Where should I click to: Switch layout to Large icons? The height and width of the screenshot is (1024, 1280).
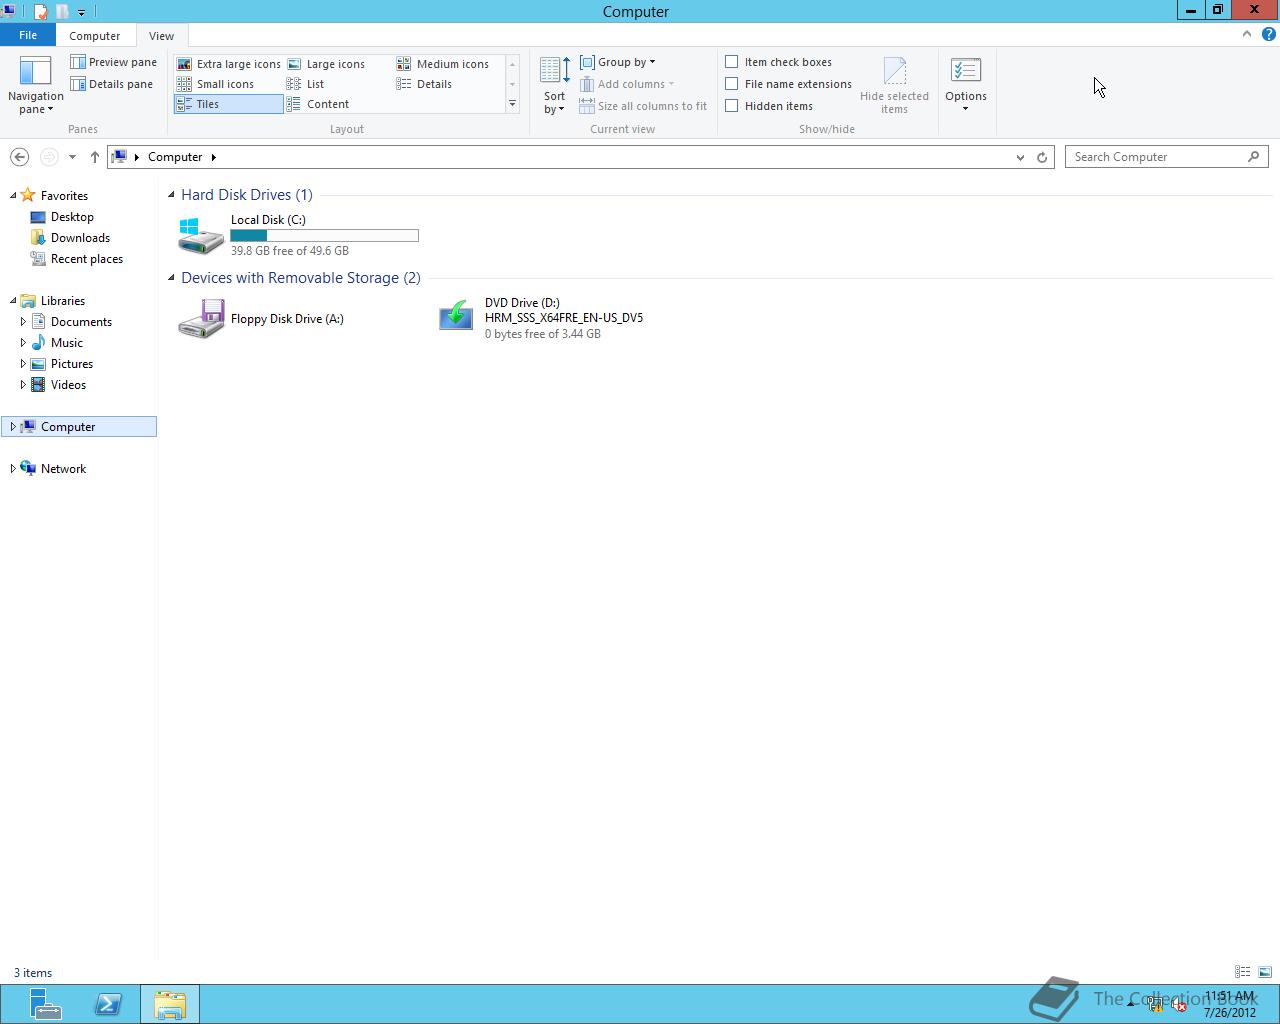click(326, 64)
